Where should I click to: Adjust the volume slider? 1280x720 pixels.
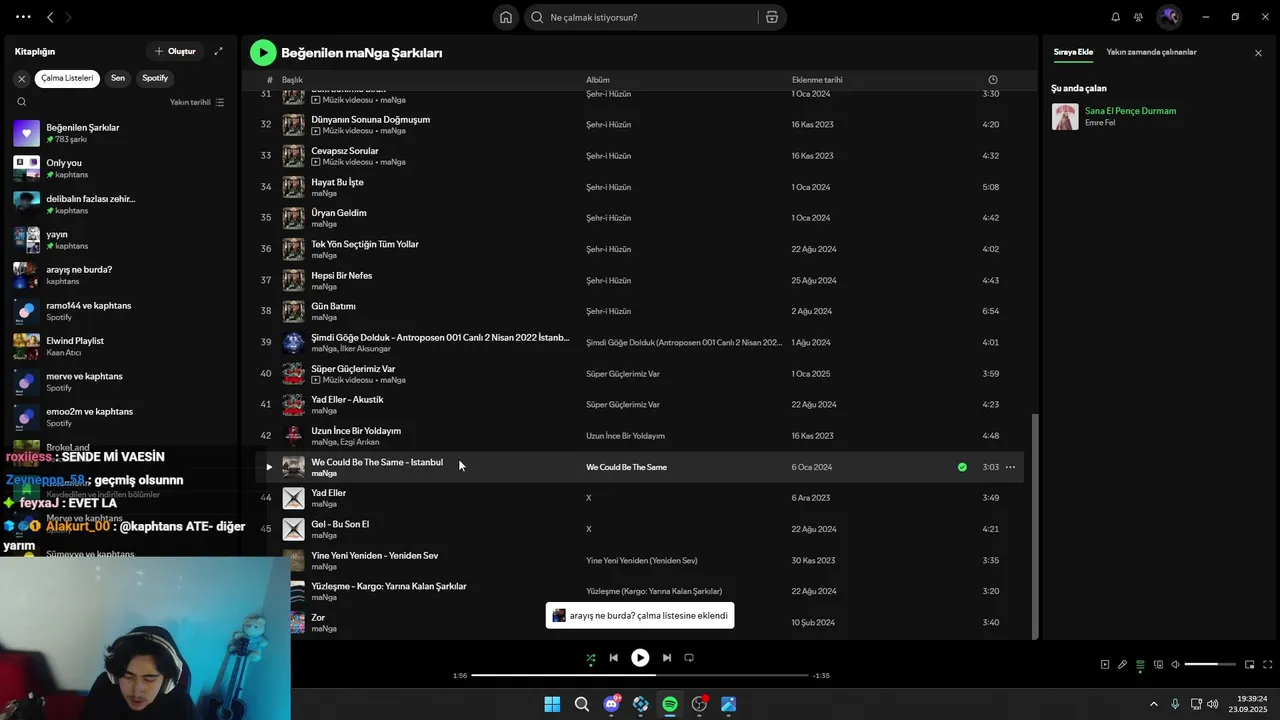pos(1211,664)
